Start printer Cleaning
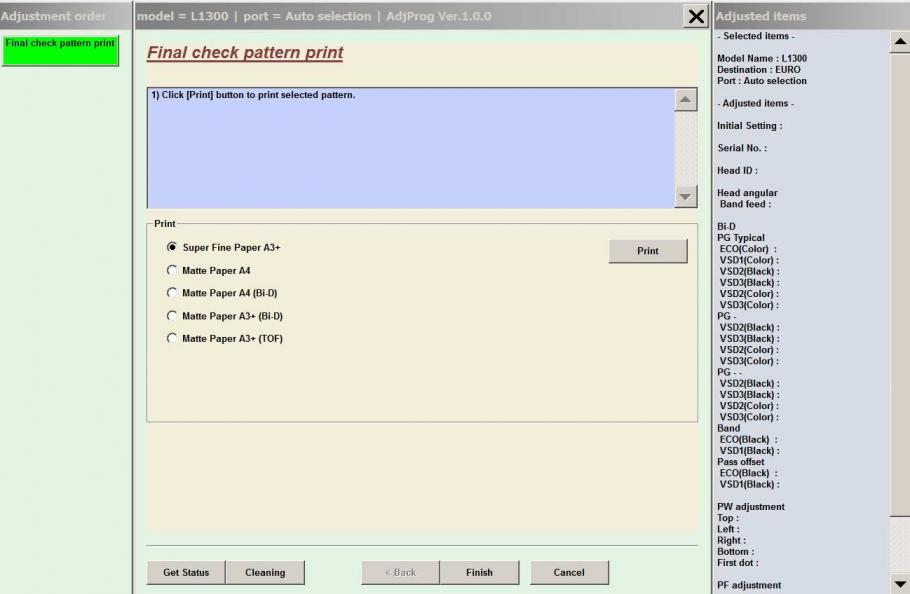The image size is (910, 594). pyautogui.click(x=266, y=572)
